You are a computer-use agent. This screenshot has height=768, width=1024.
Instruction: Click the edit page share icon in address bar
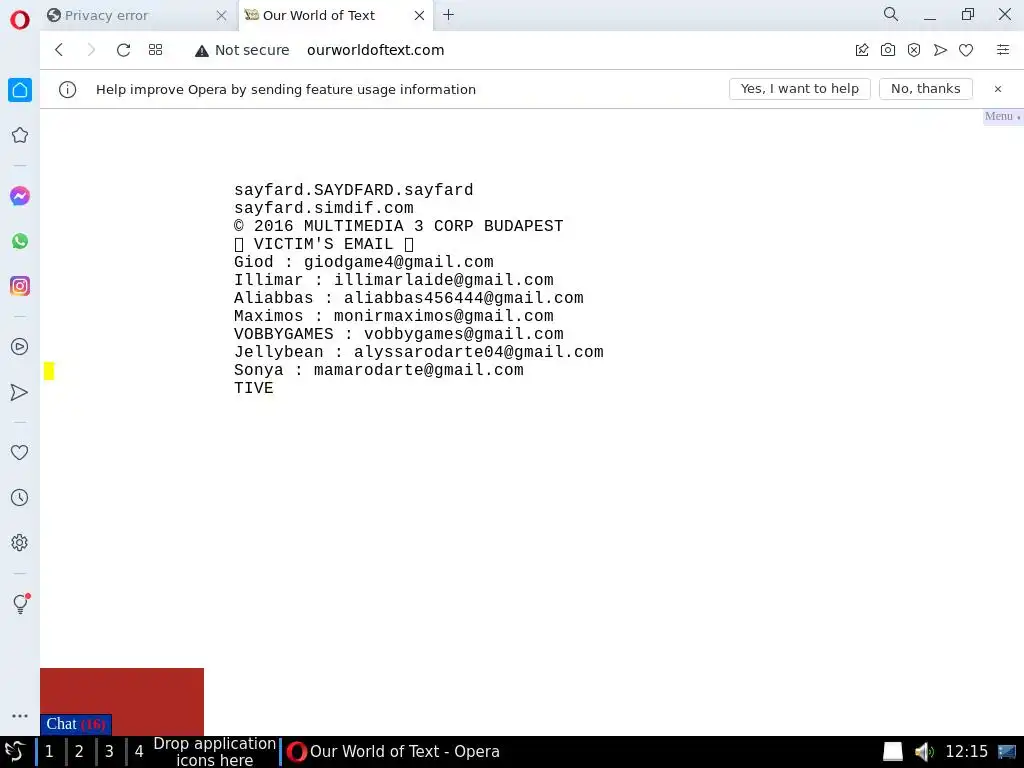point(862,50)
